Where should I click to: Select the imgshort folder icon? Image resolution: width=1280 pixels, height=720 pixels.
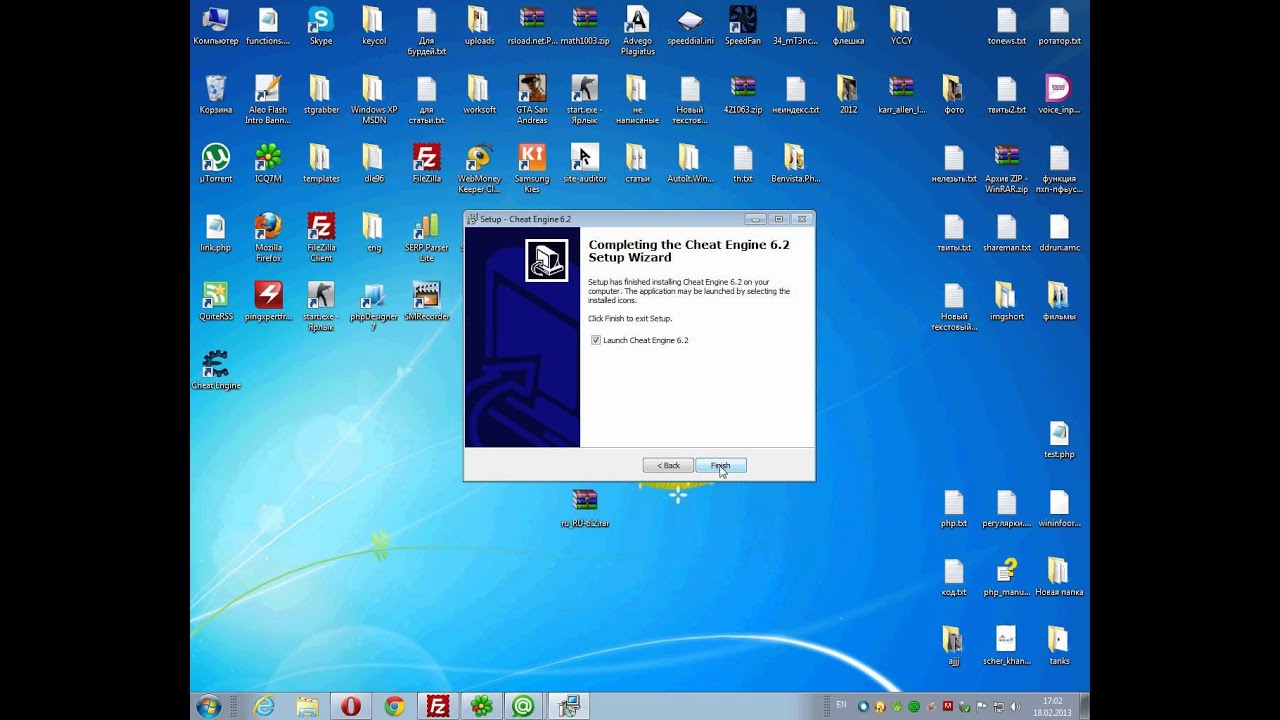pyautogui.click(x=1006, y=301)
